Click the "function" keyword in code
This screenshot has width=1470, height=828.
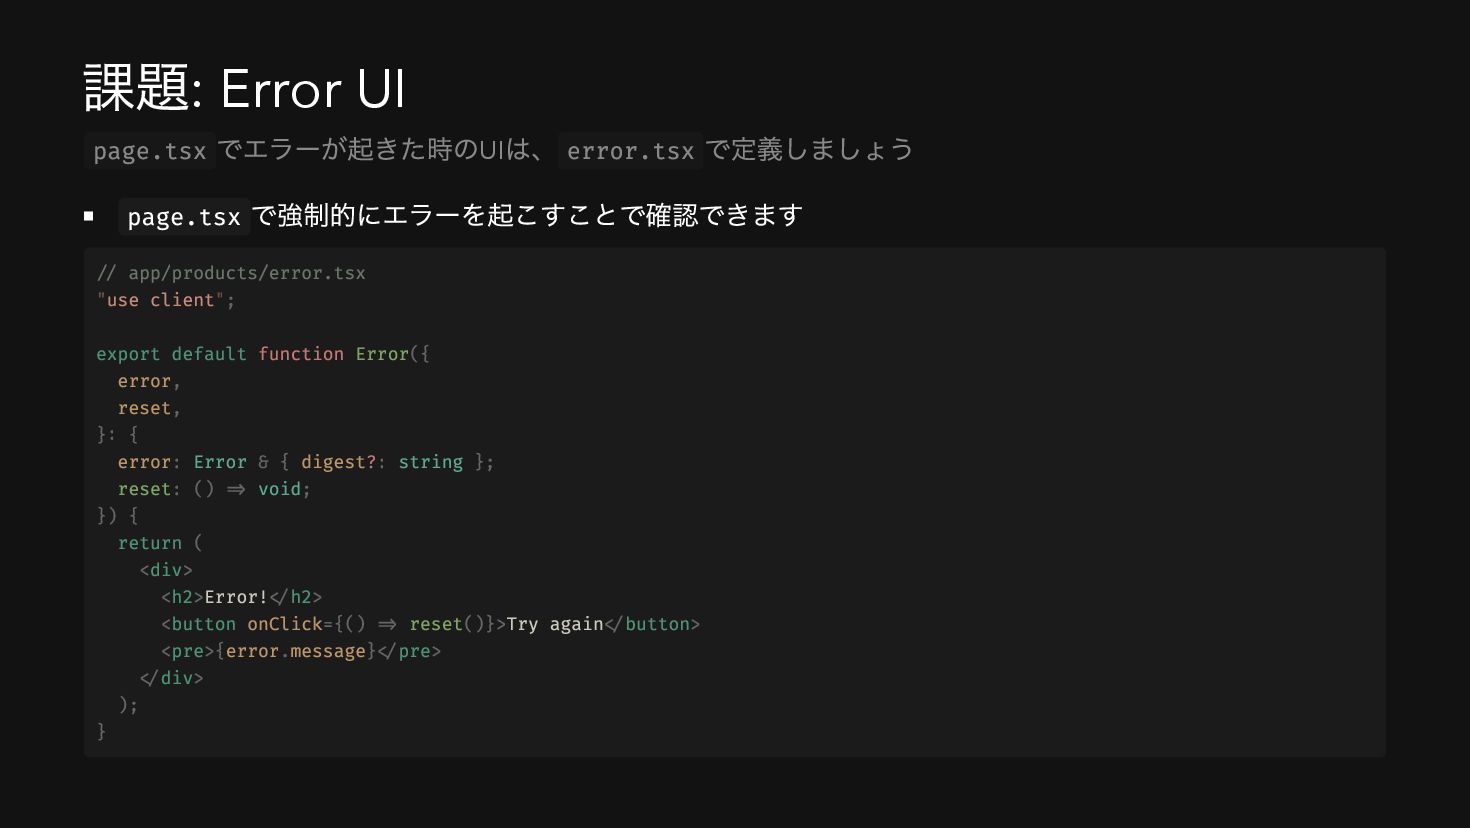pyautogui.click(x=301, y=354)
